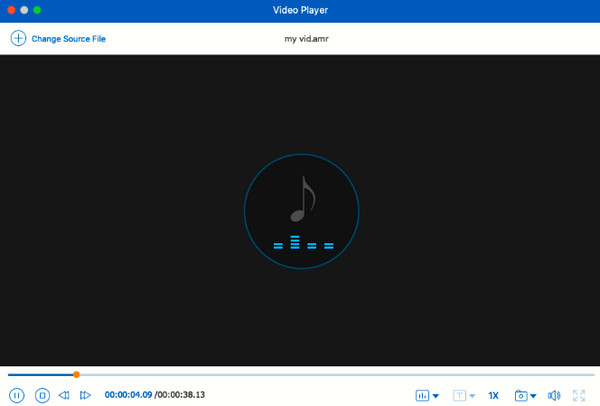Step to previous frame using the backward button
Image resolution: width=600 pixels, height=406 pixels.
coord(64,395)
